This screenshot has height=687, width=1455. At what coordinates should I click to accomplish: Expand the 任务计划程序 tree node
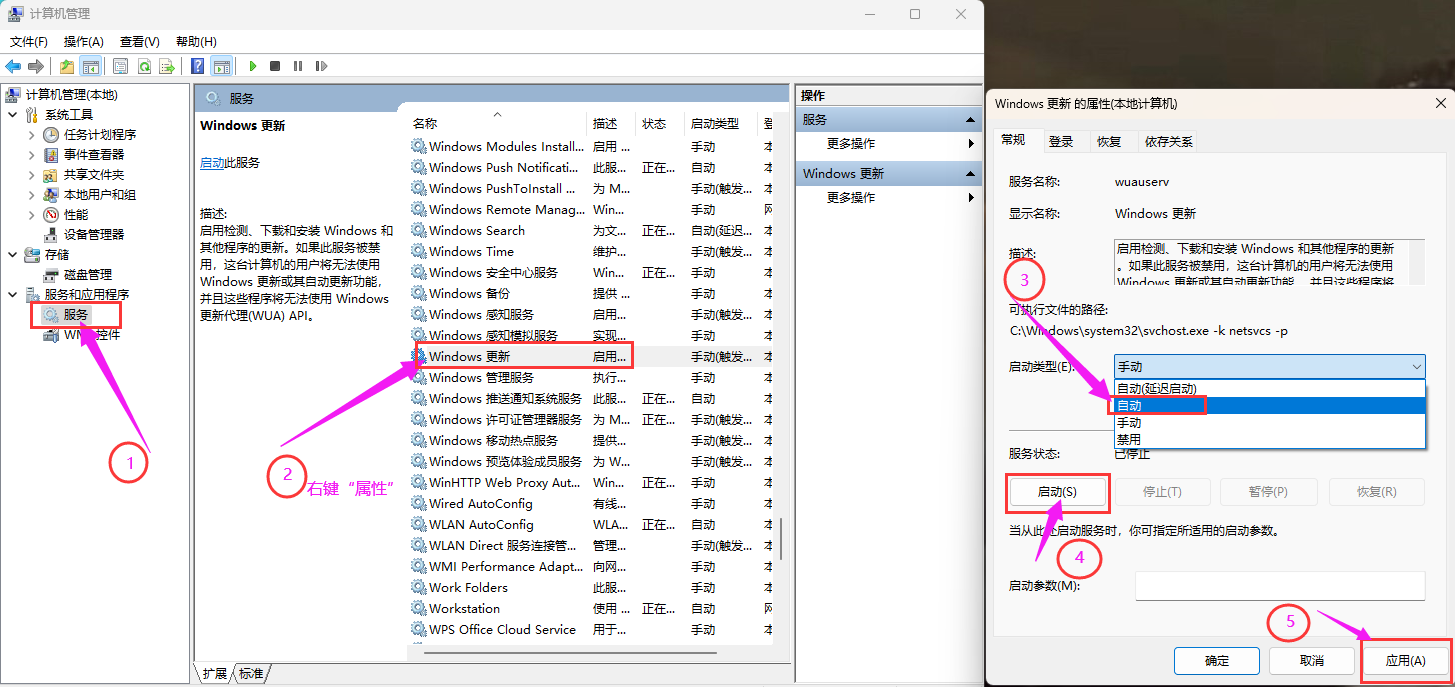pyautogui.click(x=32, y=135)
